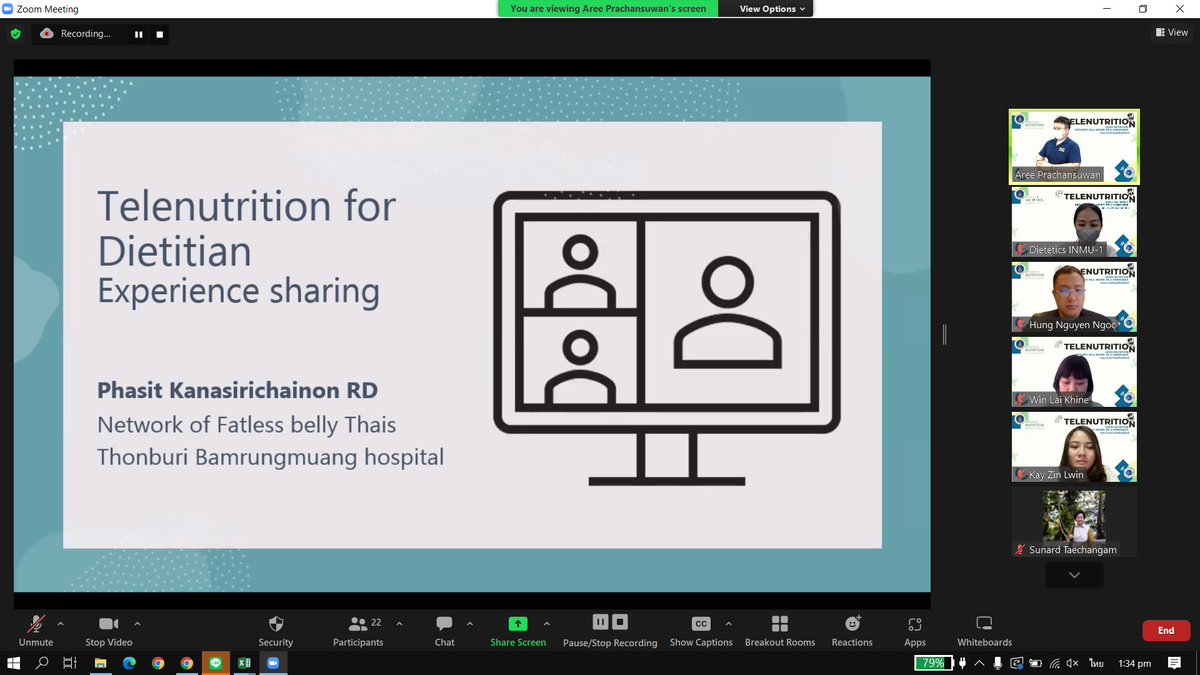
Task: Start Share Screen
Action: 518,629
